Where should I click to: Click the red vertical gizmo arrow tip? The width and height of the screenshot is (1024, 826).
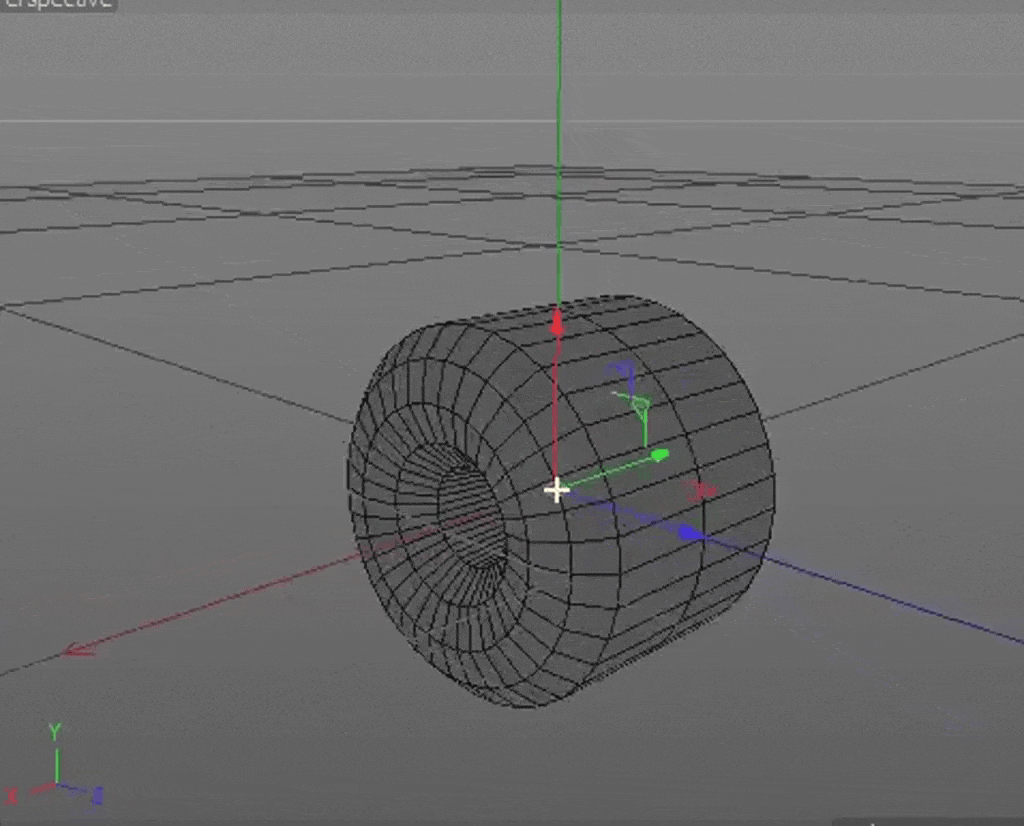tap(557, 322)
